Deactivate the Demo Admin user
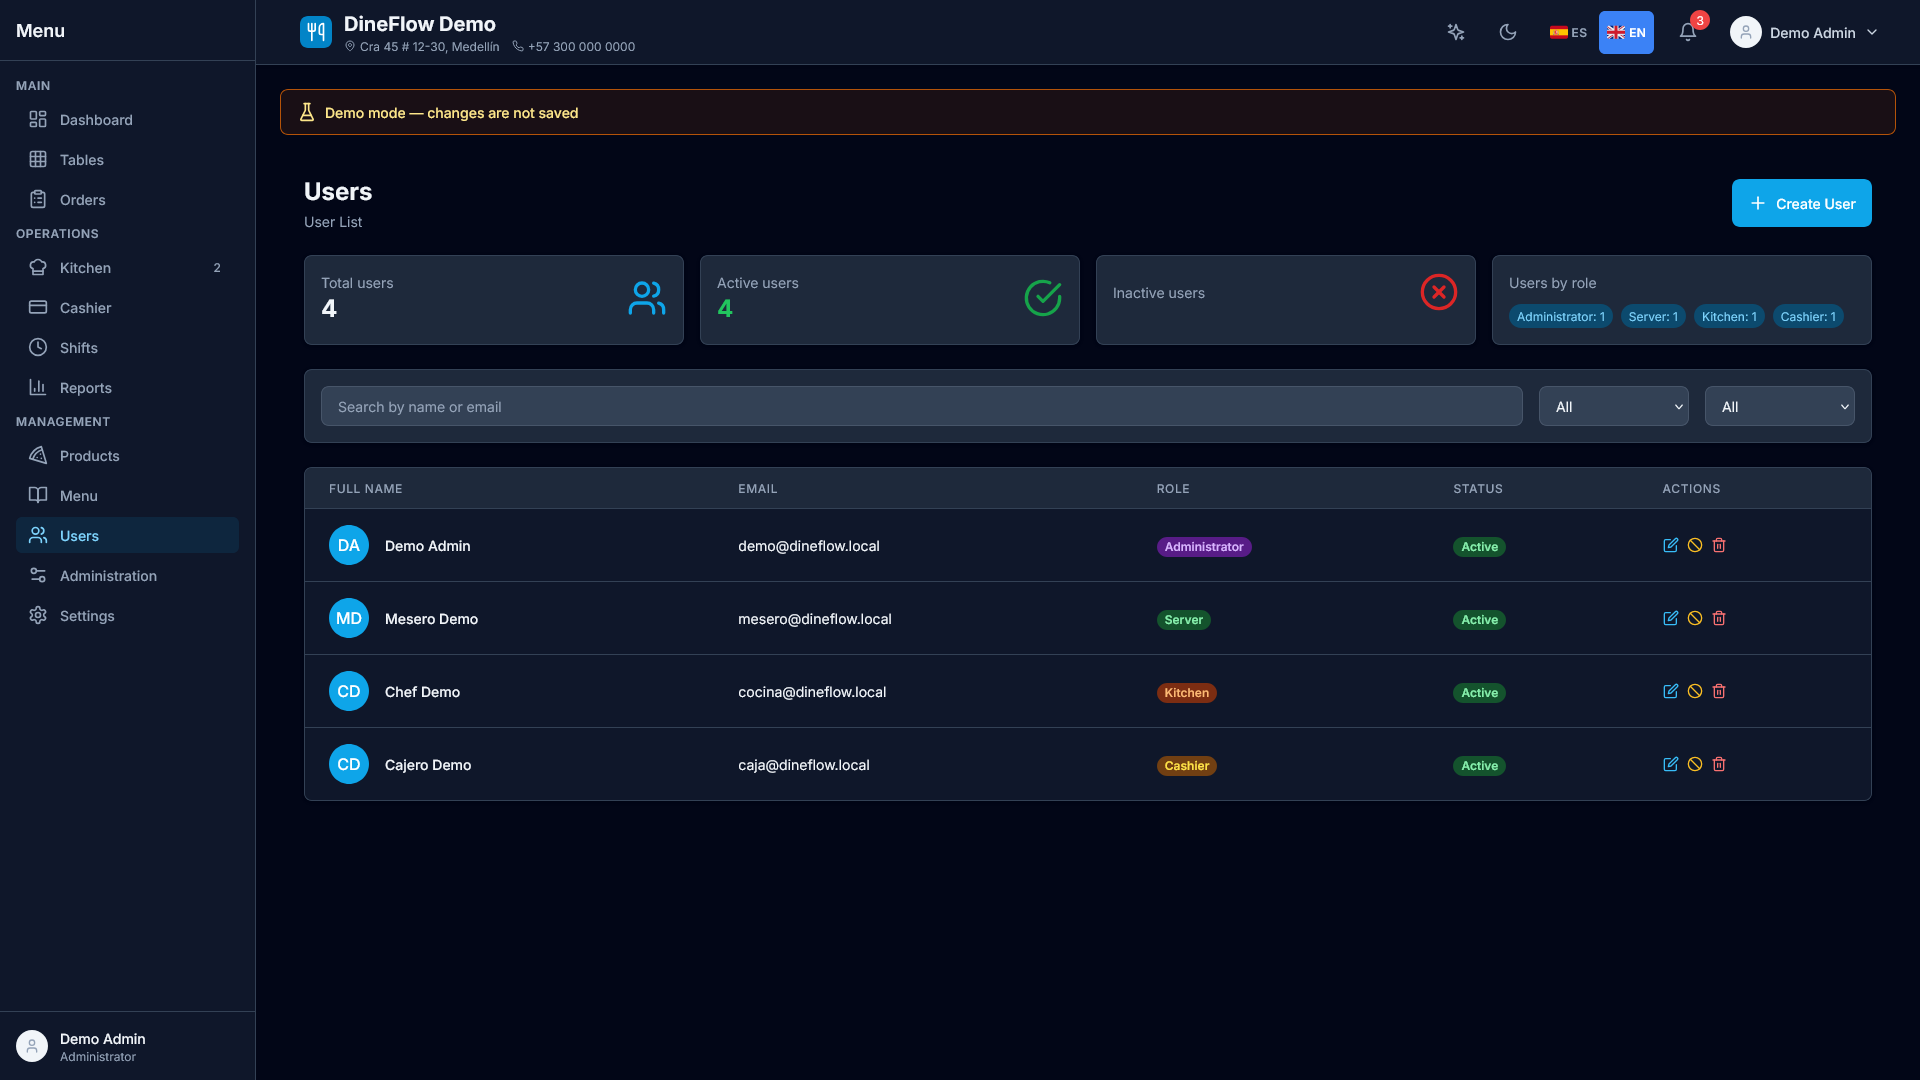This screenshot has width=1920, height=1080. [1695, 545]
